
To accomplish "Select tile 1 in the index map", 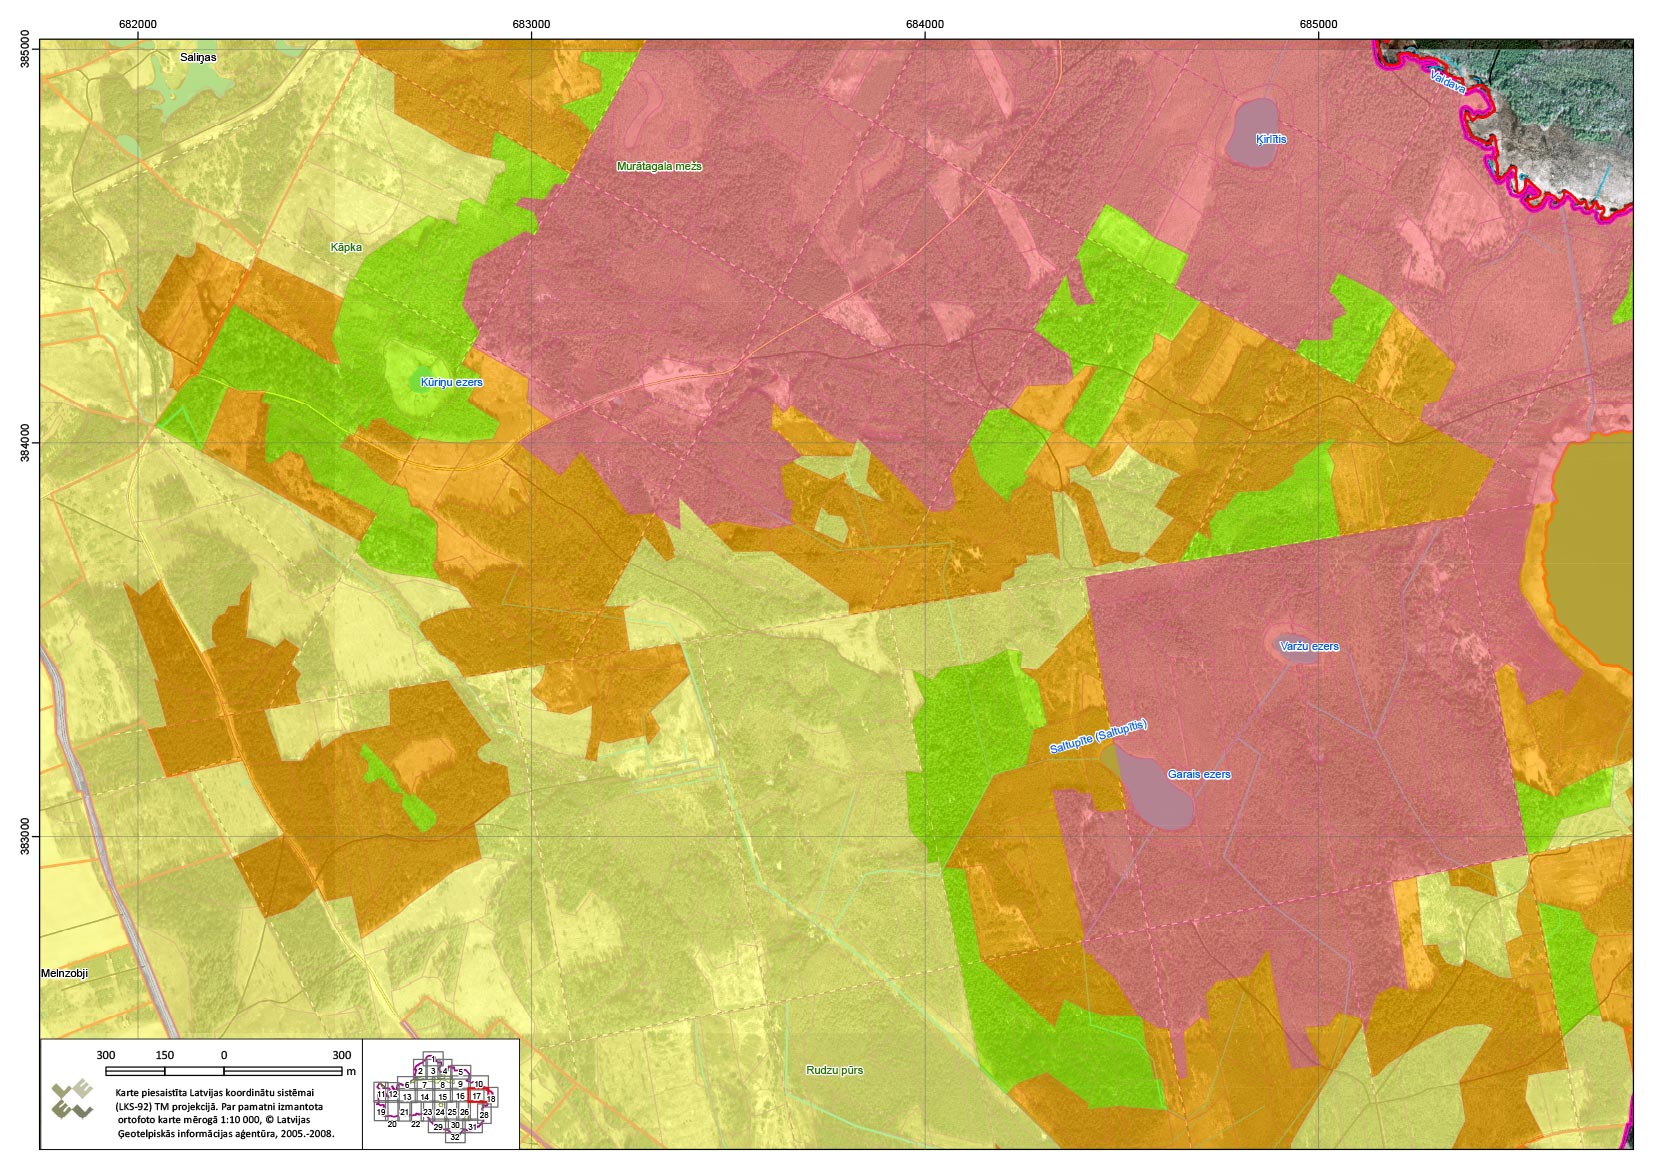I will point(432,1058).
